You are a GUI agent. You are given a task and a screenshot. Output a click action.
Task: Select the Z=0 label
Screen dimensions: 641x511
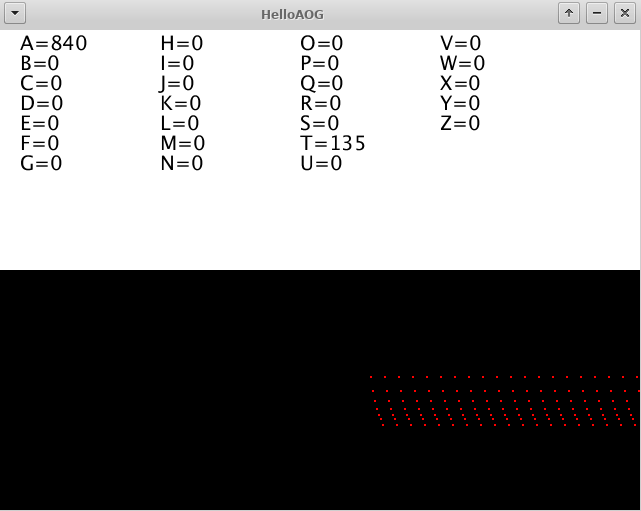click(x=460, y=124)
